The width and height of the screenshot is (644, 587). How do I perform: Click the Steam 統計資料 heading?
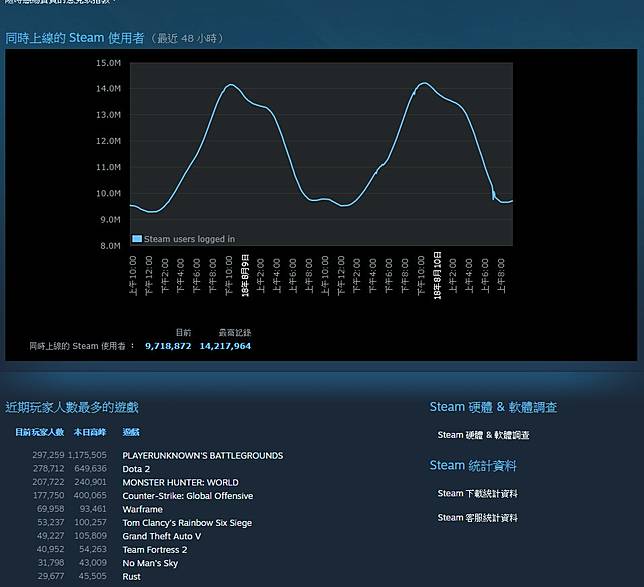473,465
